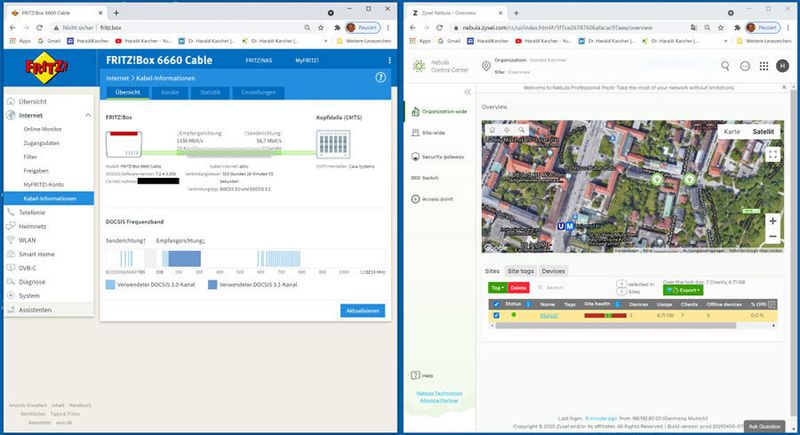Open the Nebula Help link
Screen dimensions: 800x435
point(422,376)
